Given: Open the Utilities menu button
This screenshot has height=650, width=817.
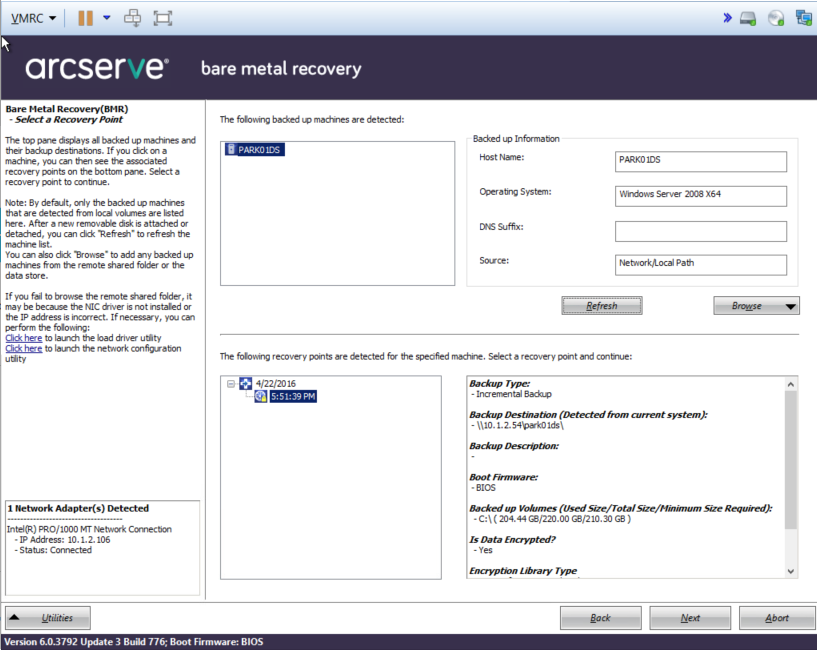Looking at the screenshot, I should (48, 618).
